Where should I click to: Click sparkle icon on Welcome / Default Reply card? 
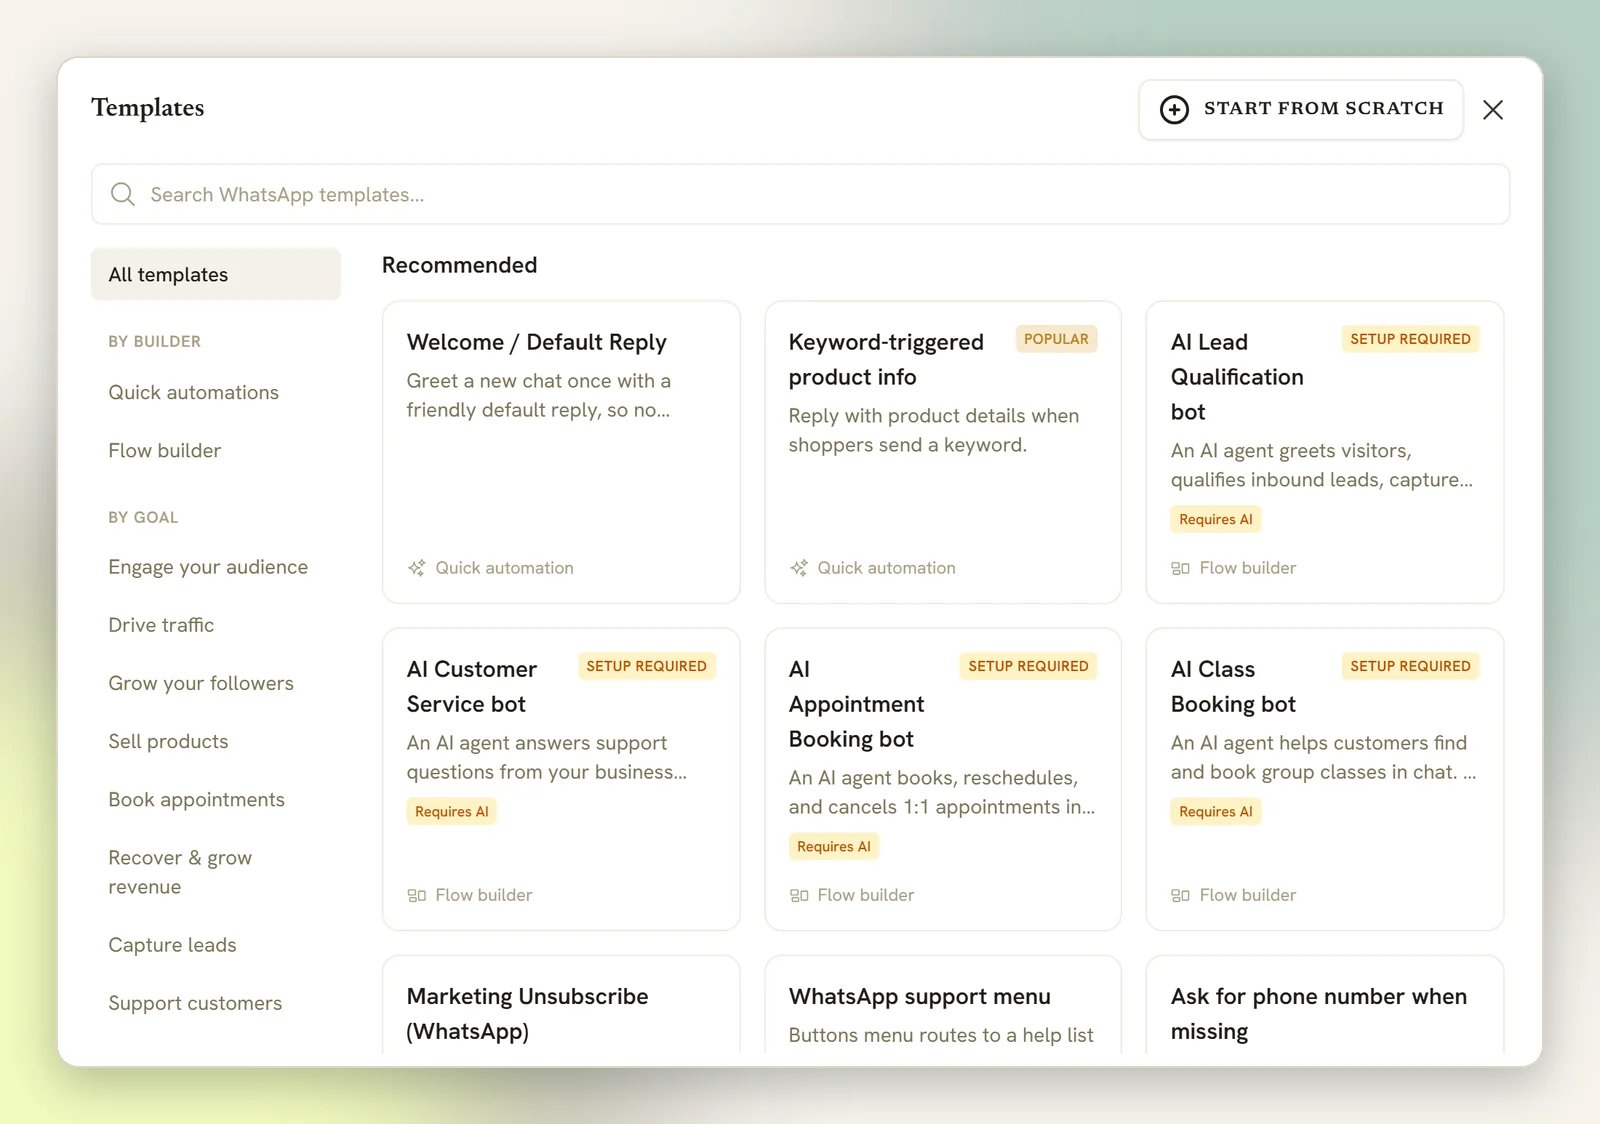click(417, 568)
